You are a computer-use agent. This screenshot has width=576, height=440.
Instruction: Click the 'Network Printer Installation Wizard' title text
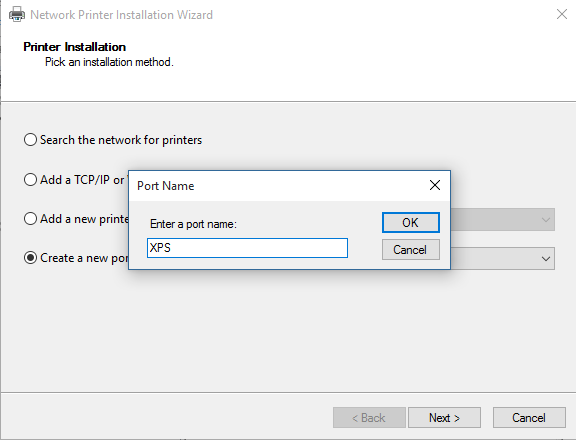[x=121, y=15]
